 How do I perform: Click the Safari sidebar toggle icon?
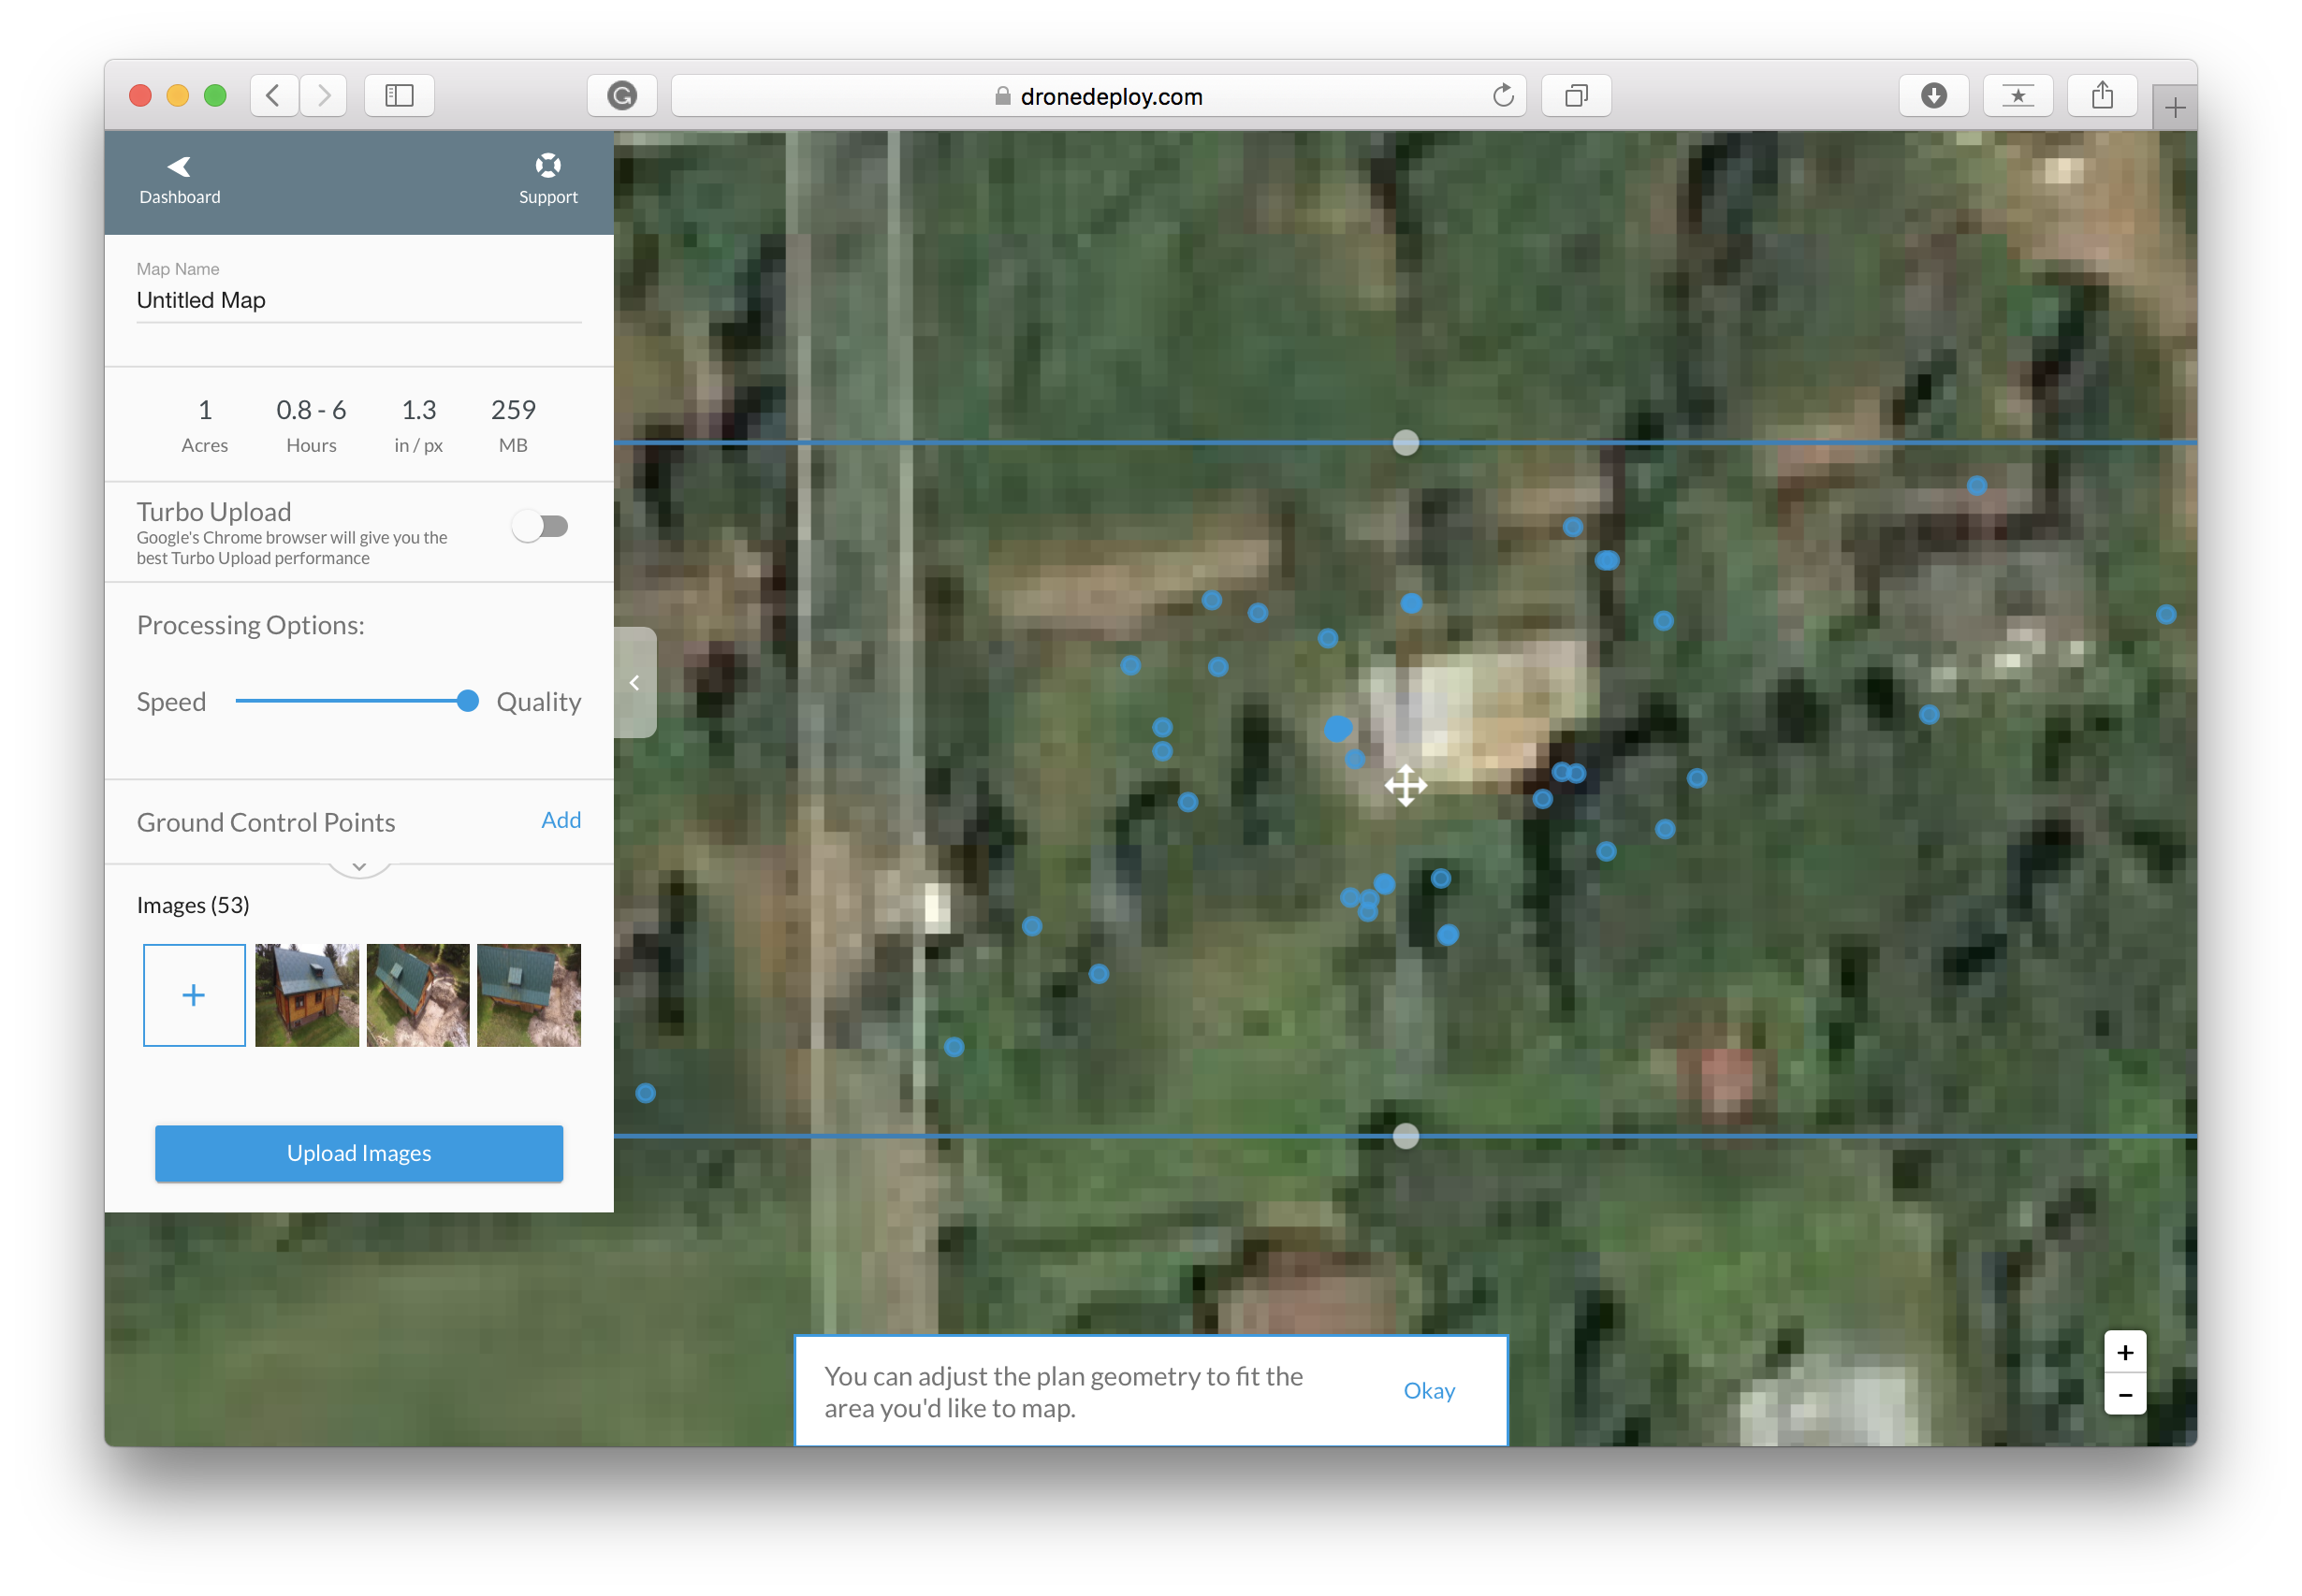point(399,96)
